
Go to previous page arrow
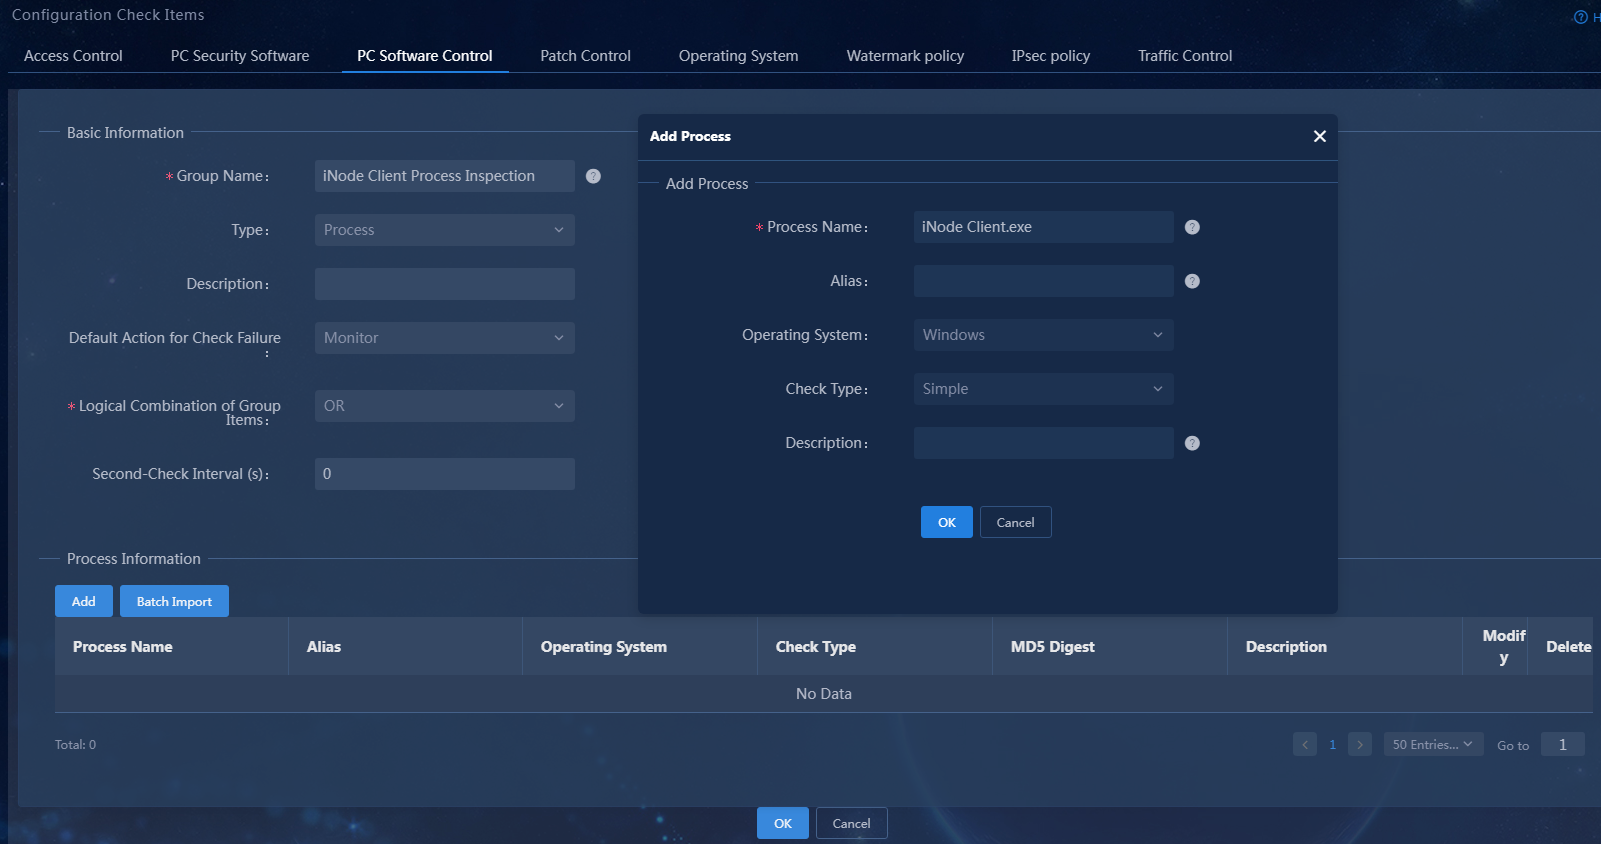tap(1305, 744)
